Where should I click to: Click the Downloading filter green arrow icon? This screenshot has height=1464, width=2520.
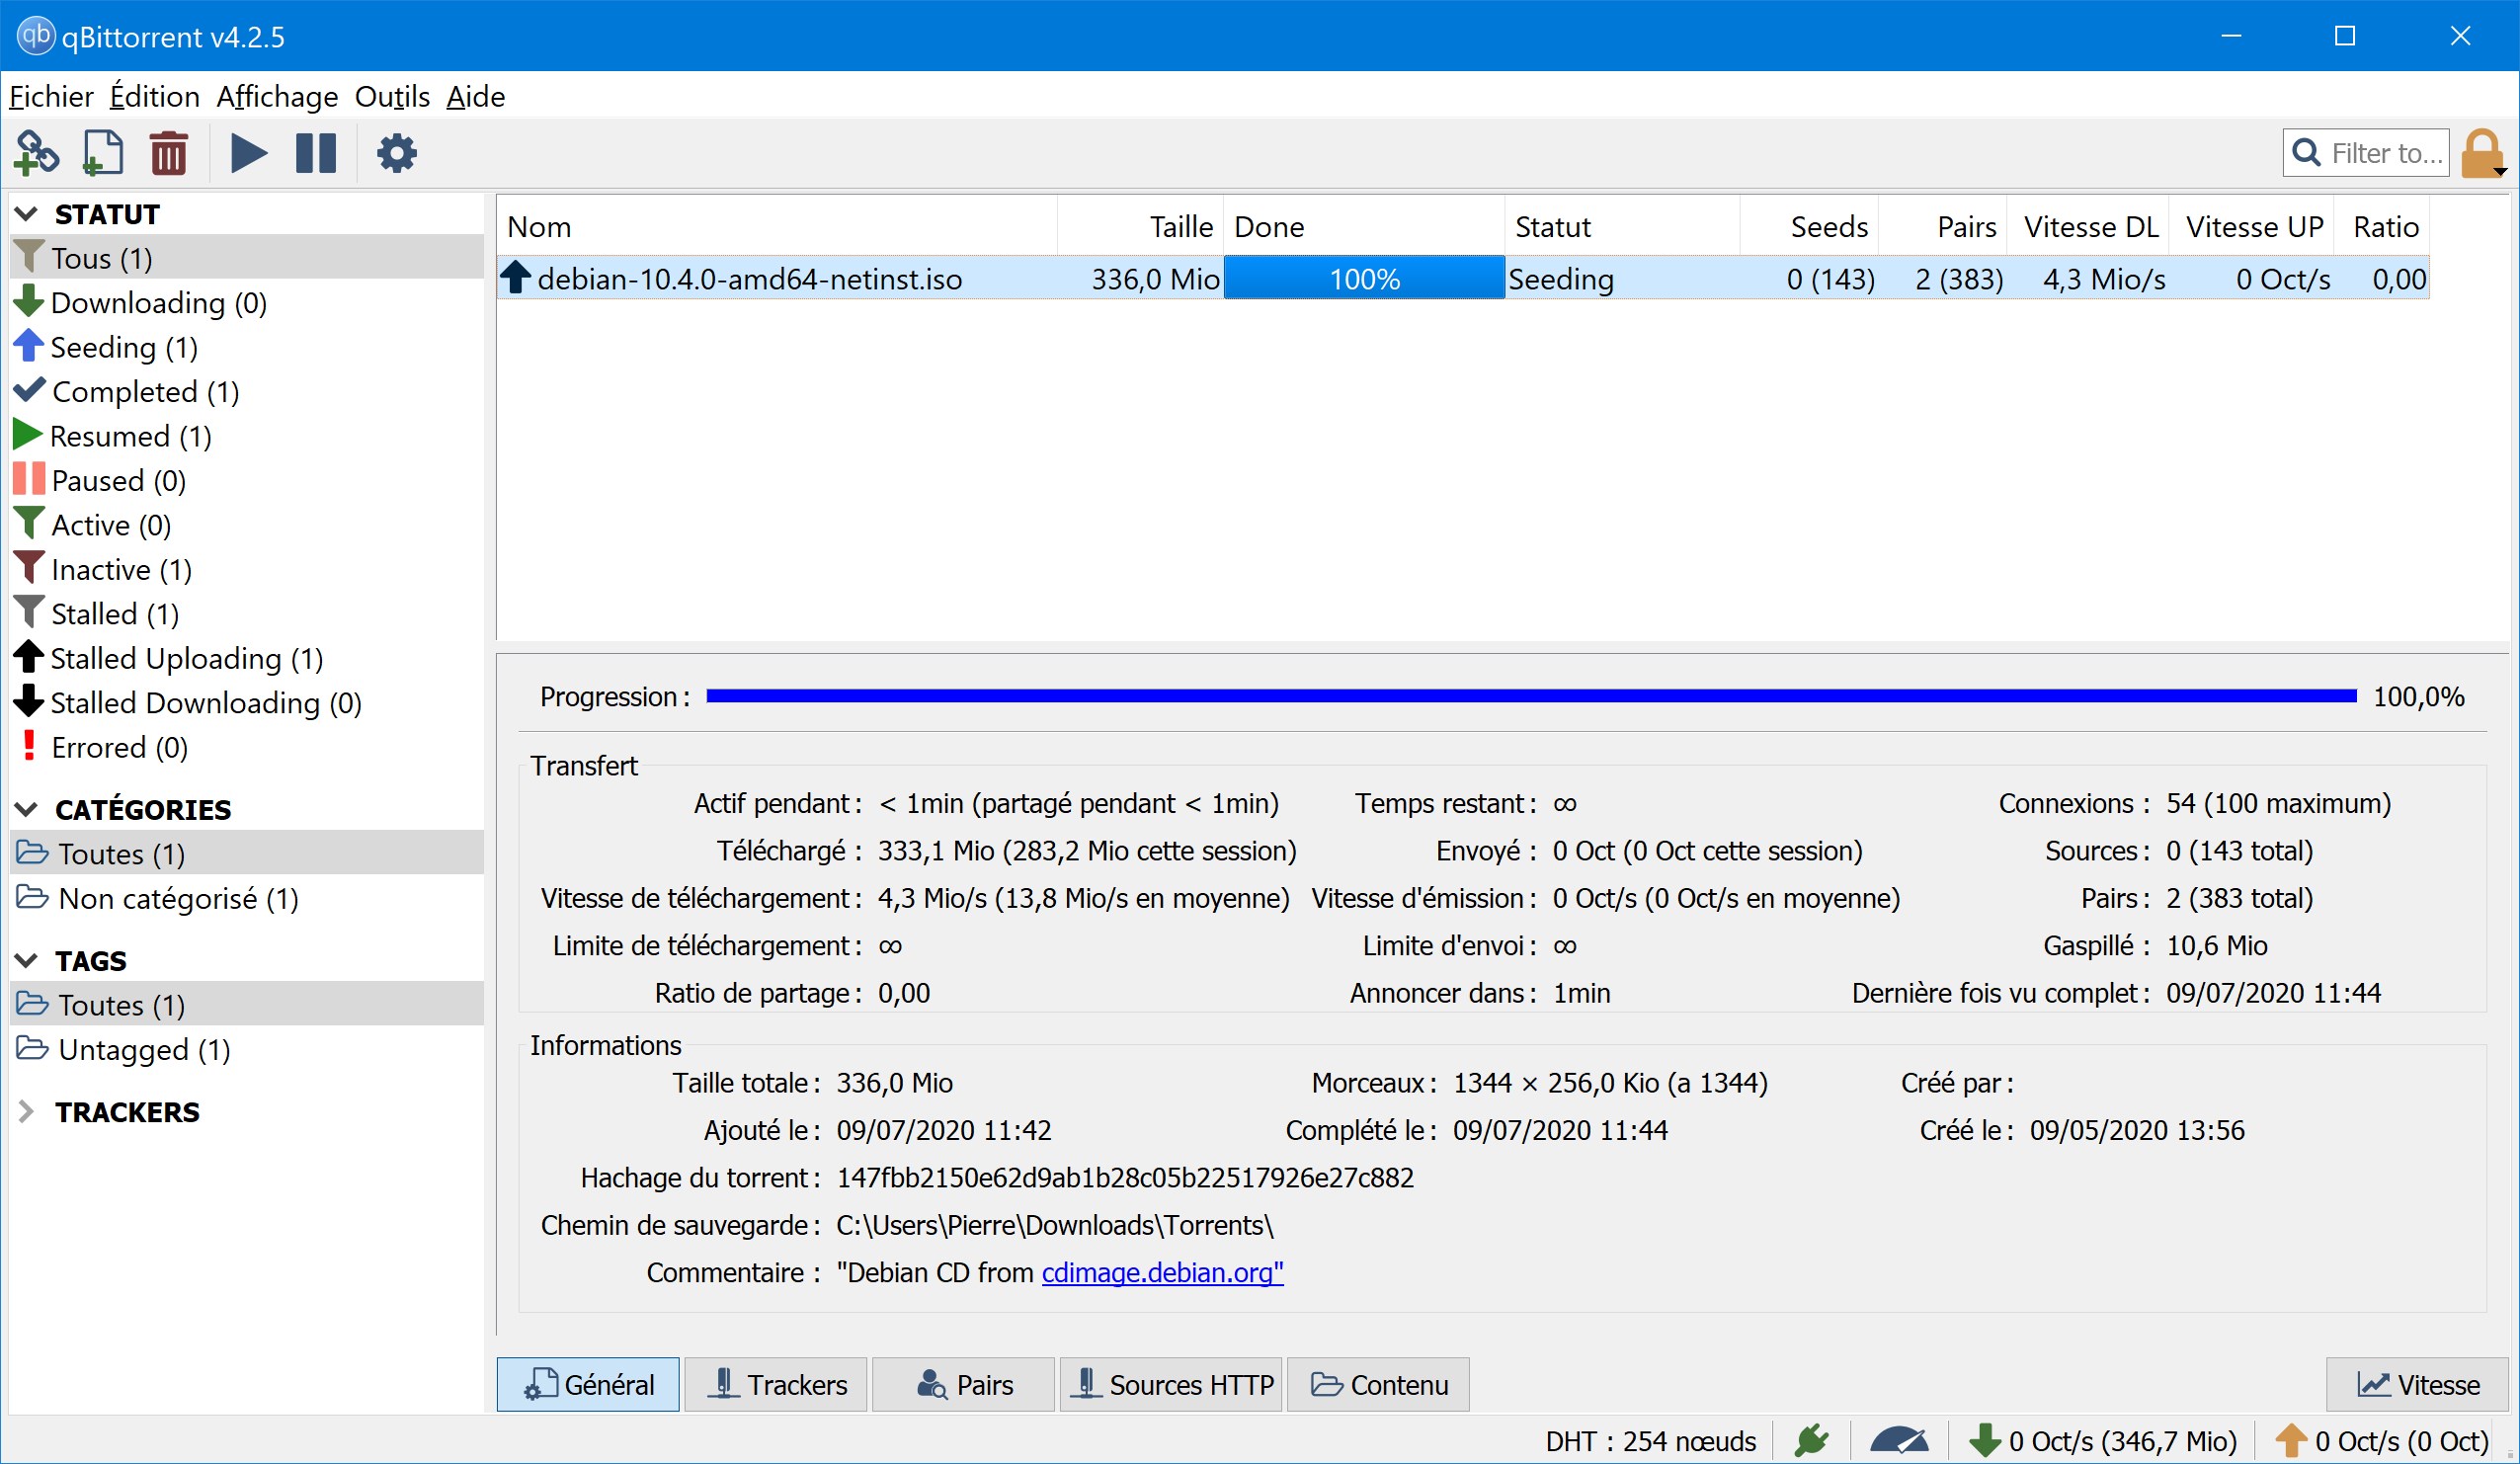[29, 300]
